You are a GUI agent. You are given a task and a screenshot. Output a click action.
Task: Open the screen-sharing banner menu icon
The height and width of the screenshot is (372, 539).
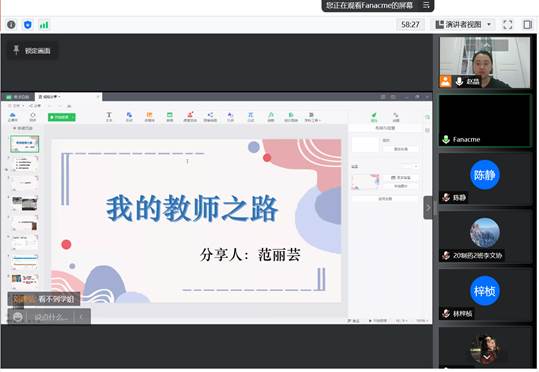[x=426, y=5]
